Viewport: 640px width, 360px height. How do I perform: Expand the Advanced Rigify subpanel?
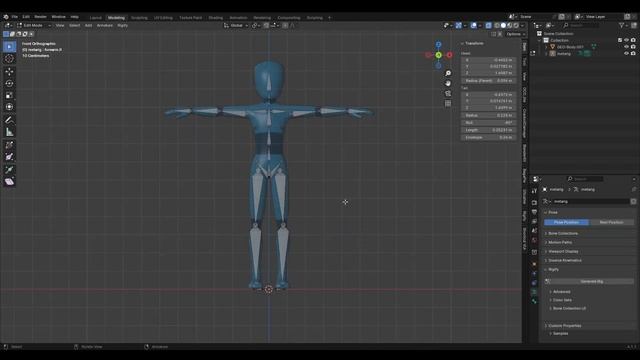[561, 292]
